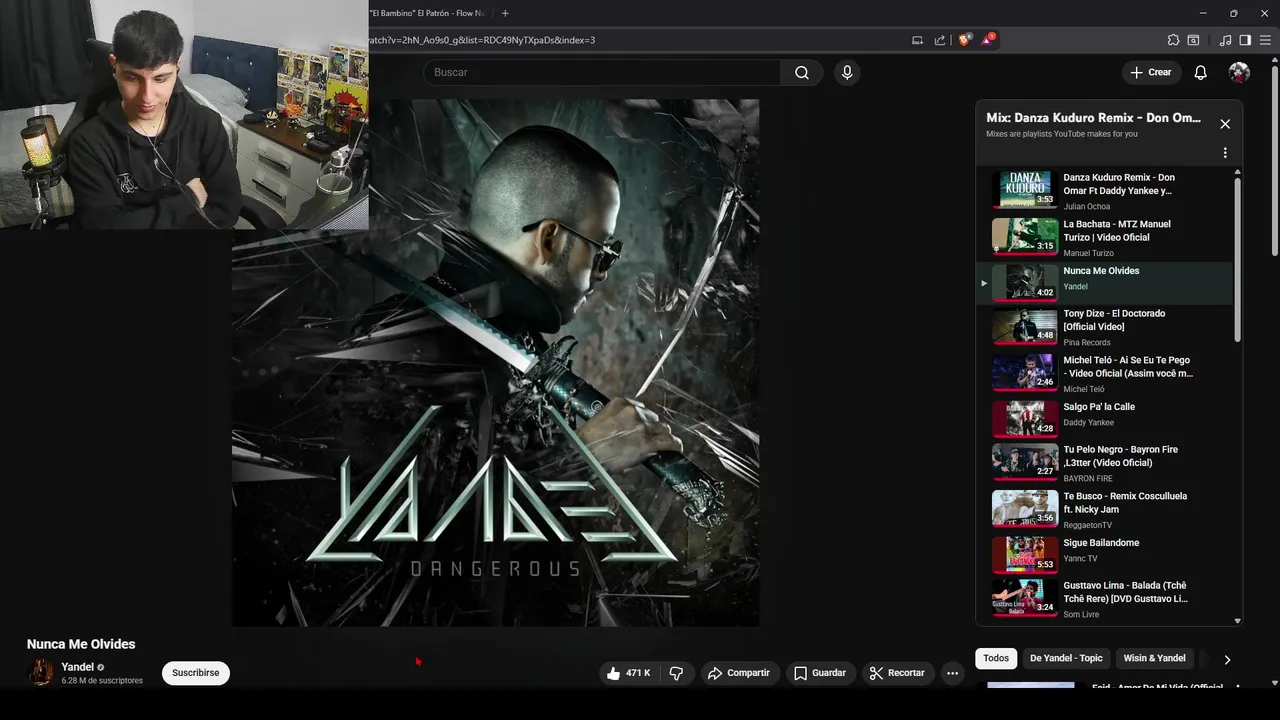Click 'Pina Records' channel name in playlist
The image size is (1280, 720).
click(1087, 343)
